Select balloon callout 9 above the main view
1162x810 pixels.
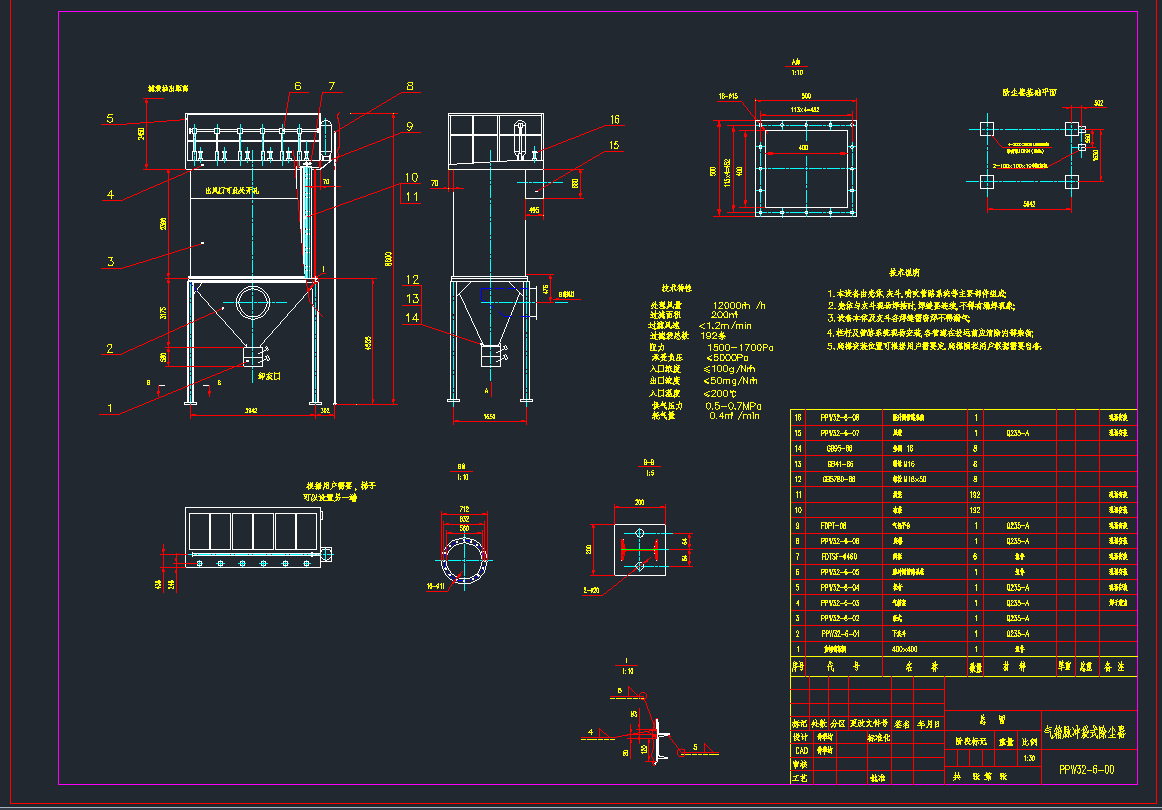coord(409,125)
